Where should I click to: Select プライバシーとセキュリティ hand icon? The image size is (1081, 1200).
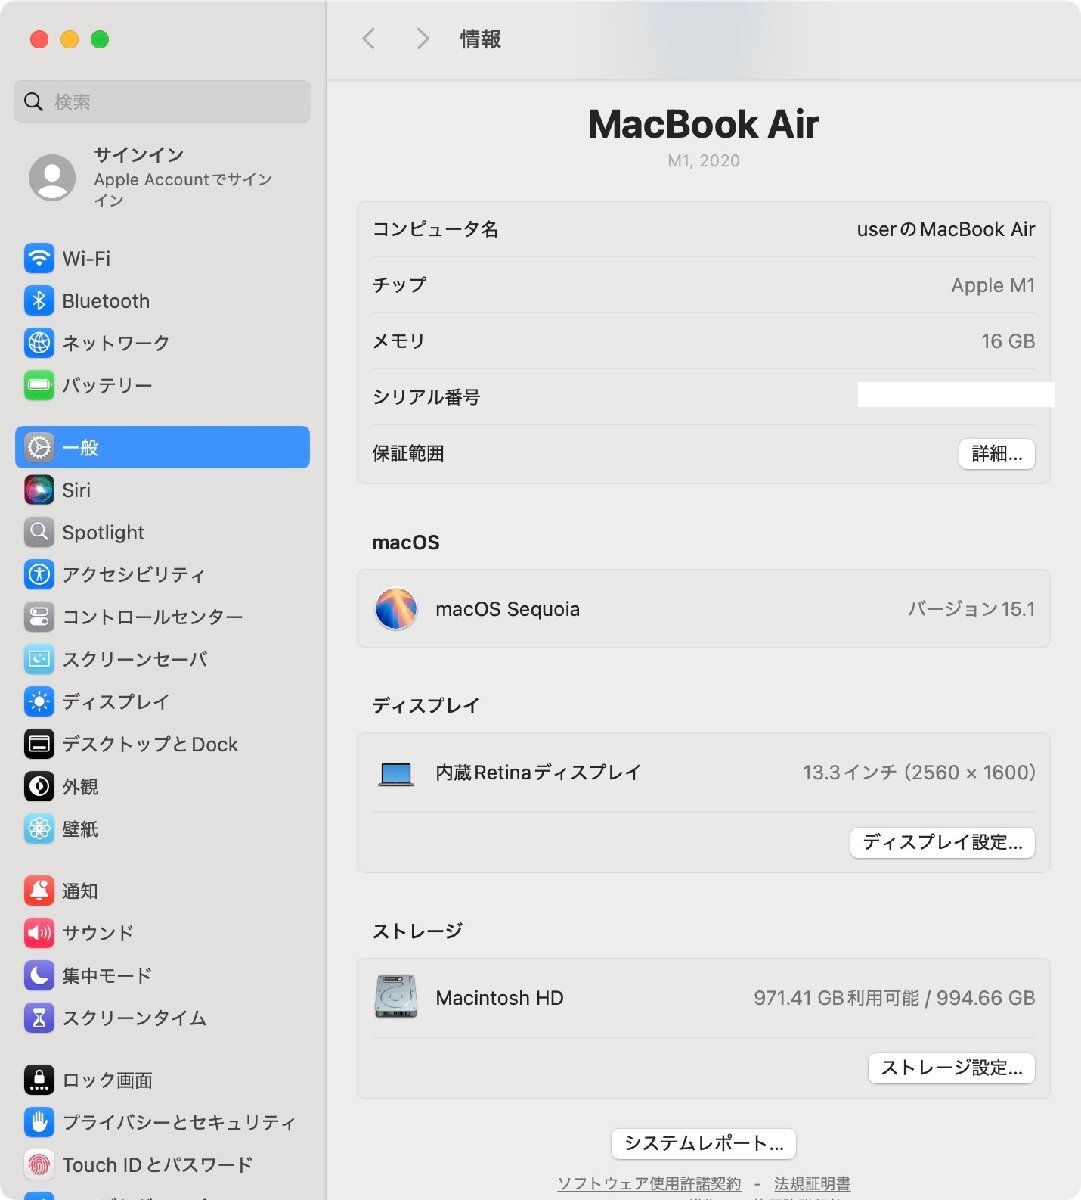39,1122
